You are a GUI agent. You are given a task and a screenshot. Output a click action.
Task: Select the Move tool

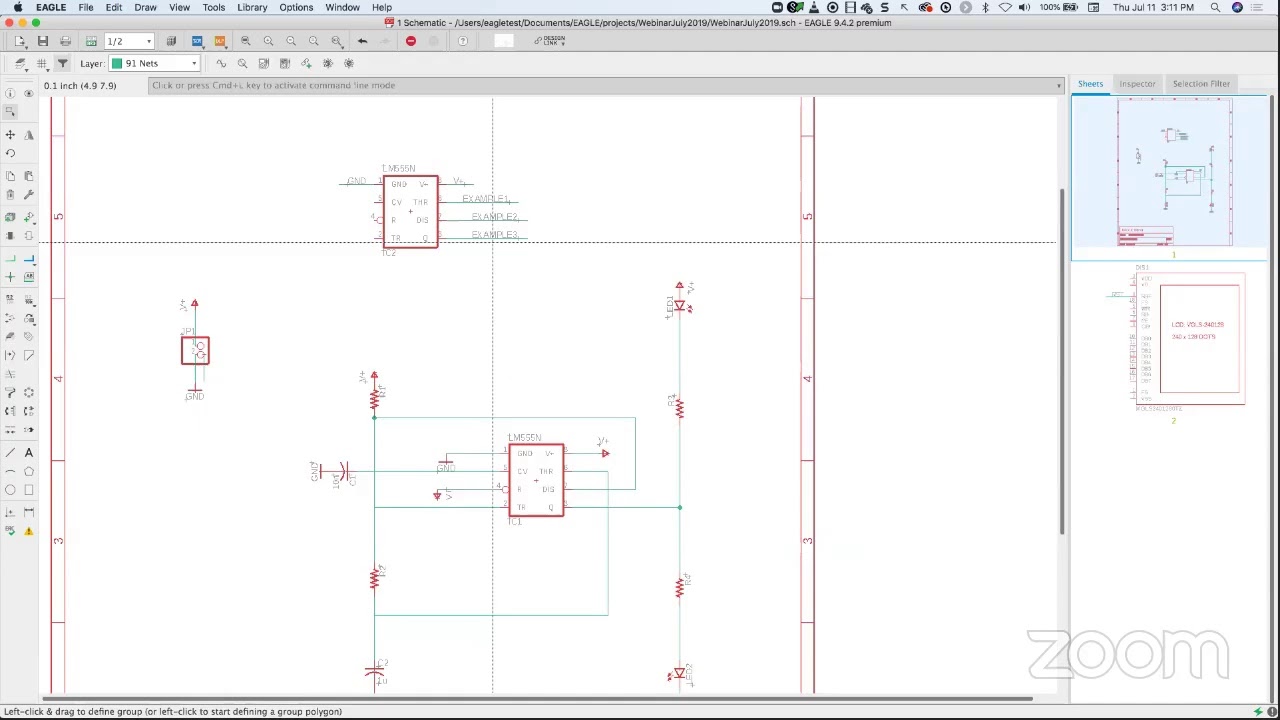tap(10, 134)
